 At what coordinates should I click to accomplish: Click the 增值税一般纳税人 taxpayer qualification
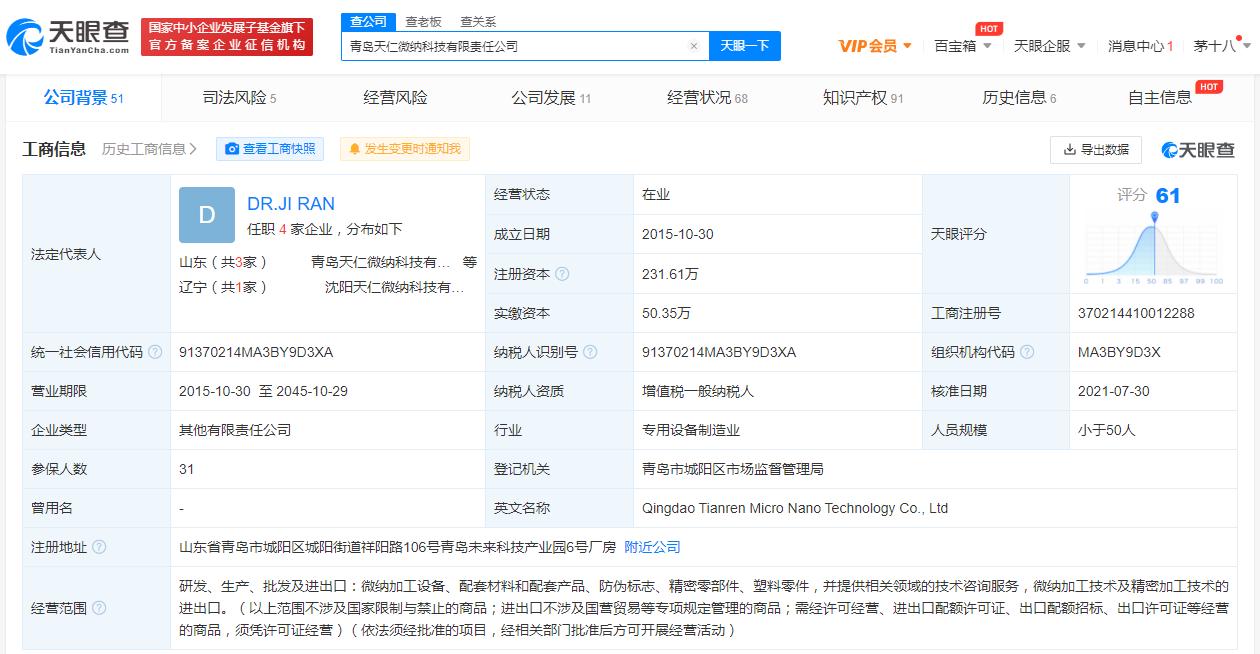pyautogui.click(x=698, y=391)
